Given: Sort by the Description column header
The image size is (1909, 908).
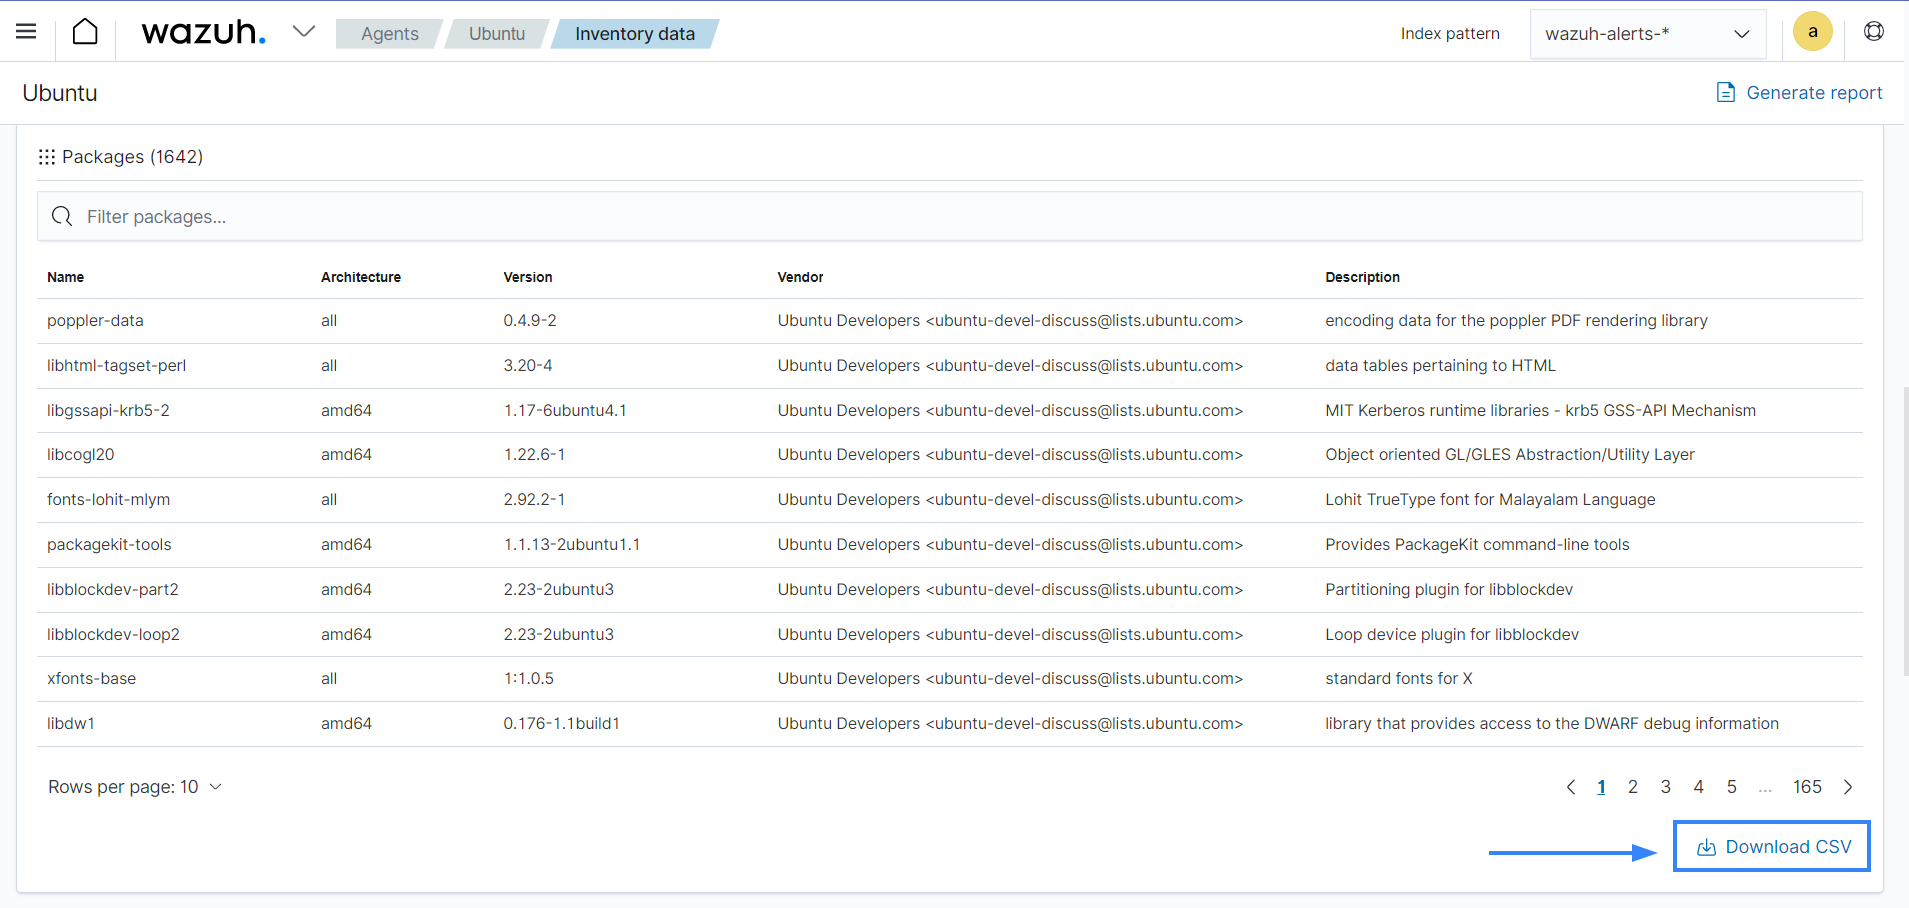Looking at the screenshot, I should pos(1363,277).
